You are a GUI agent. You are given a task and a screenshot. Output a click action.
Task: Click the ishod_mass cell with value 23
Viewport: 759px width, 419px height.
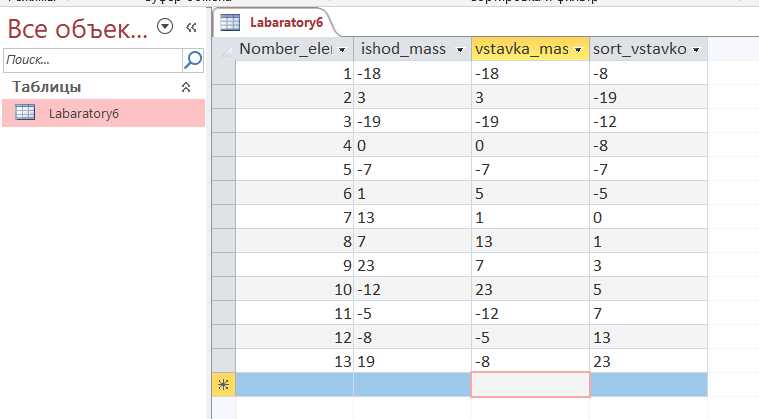[412, 265]
